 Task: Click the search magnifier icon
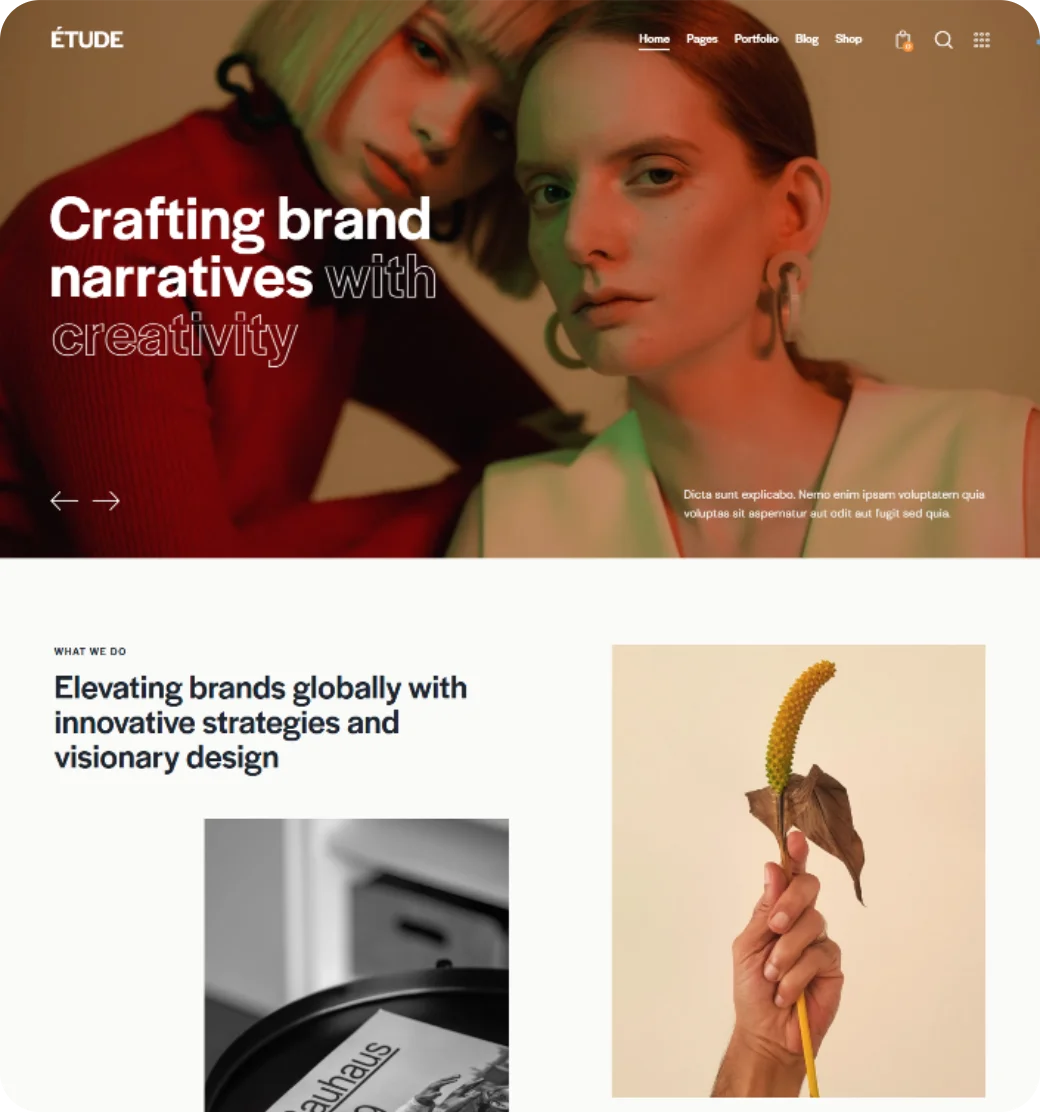(x=943, y=40)
